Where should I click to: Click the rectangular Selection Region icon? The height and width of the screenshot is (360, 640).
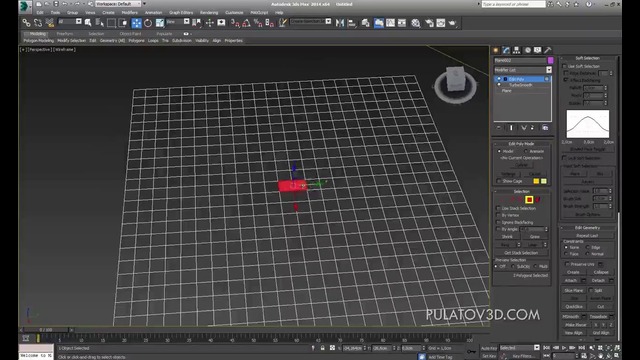111,23
